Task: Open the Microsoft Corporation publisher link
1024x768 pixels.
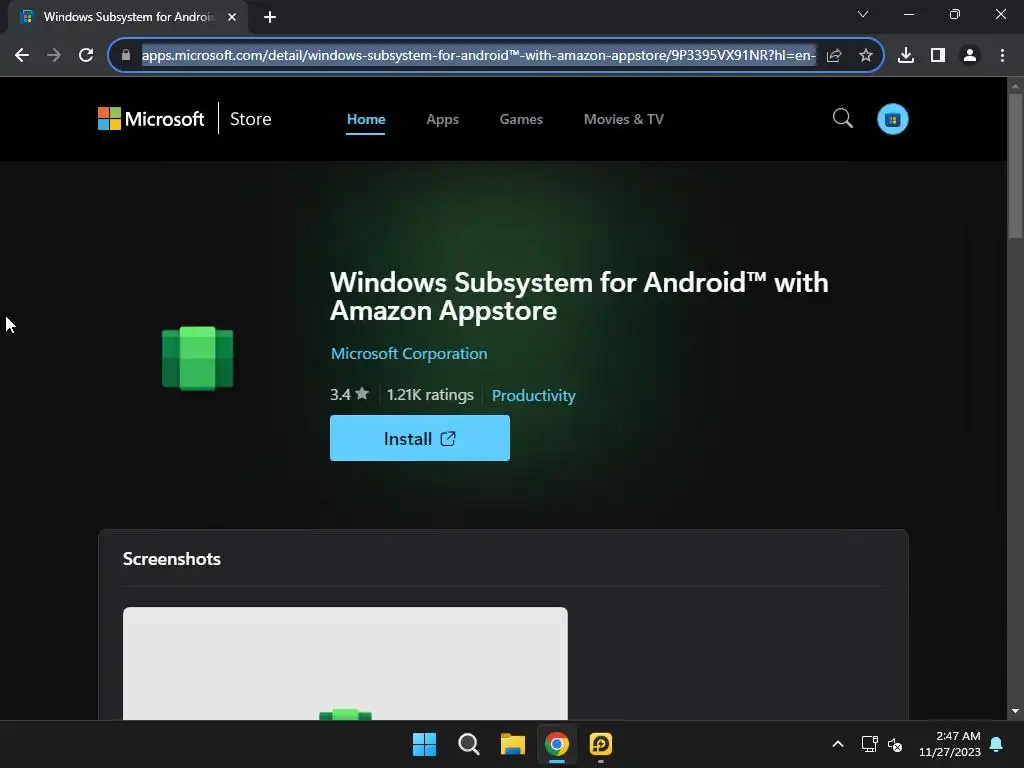Action: [x=409, y=354]
